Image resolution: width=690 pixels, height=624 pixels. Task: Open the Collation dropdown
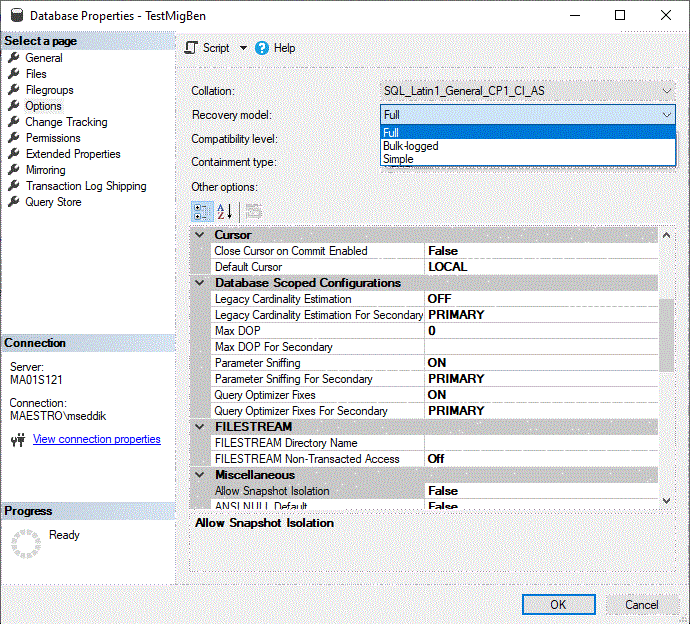coord(527,91)
